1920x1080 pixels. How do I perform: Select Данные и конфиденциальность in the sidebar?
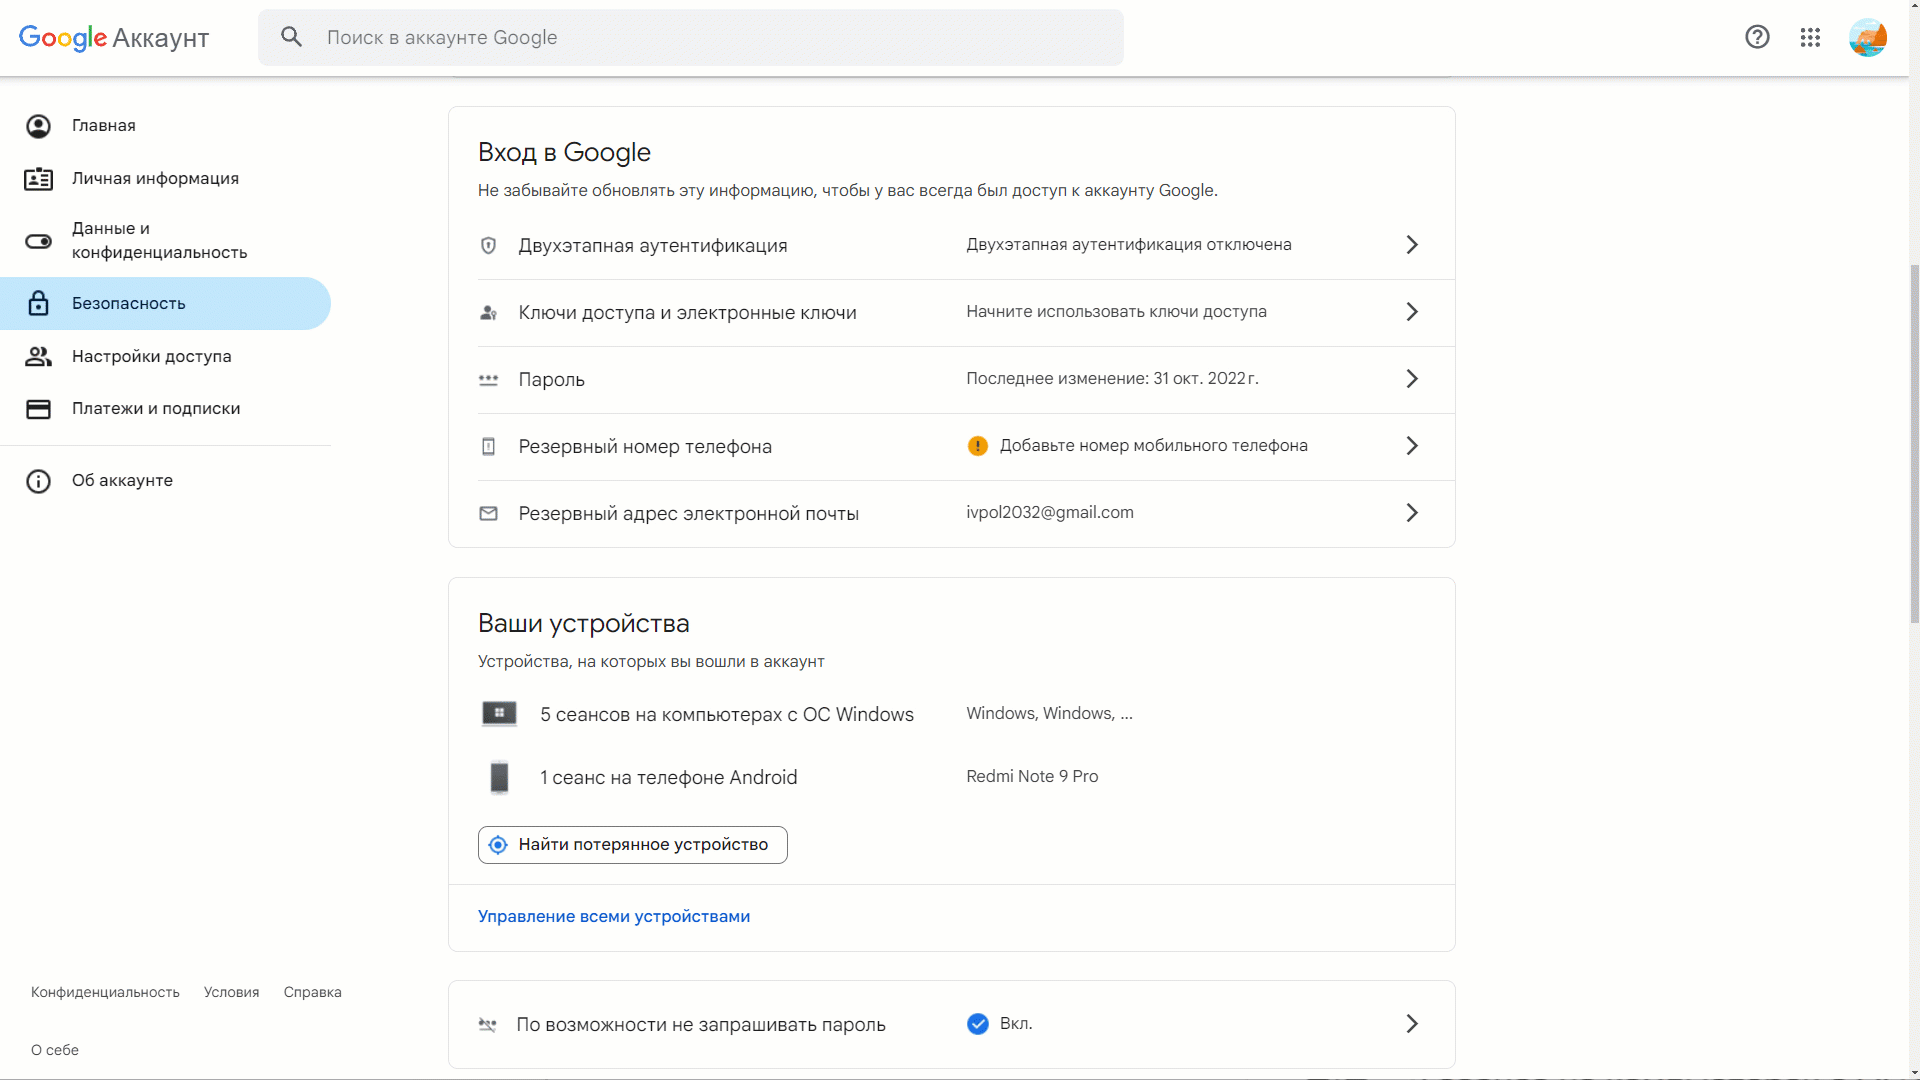click(159, 241)
